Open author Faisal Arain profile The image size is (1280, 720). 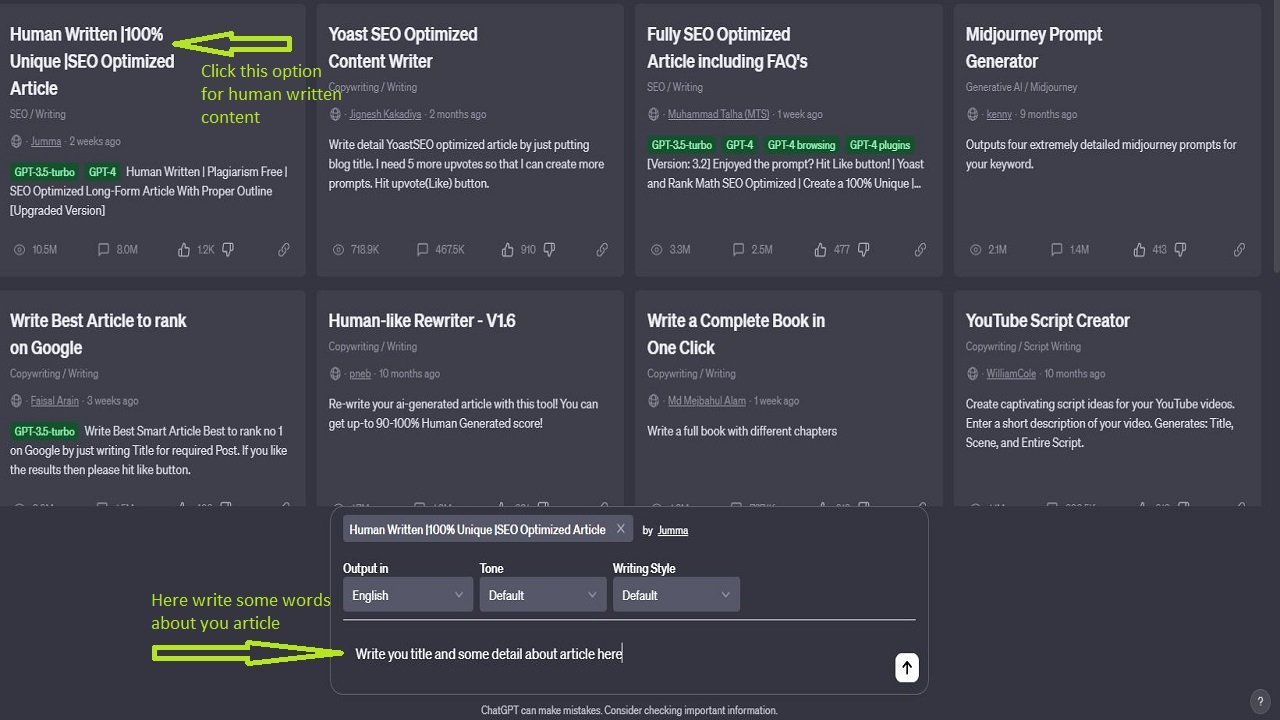55,401
